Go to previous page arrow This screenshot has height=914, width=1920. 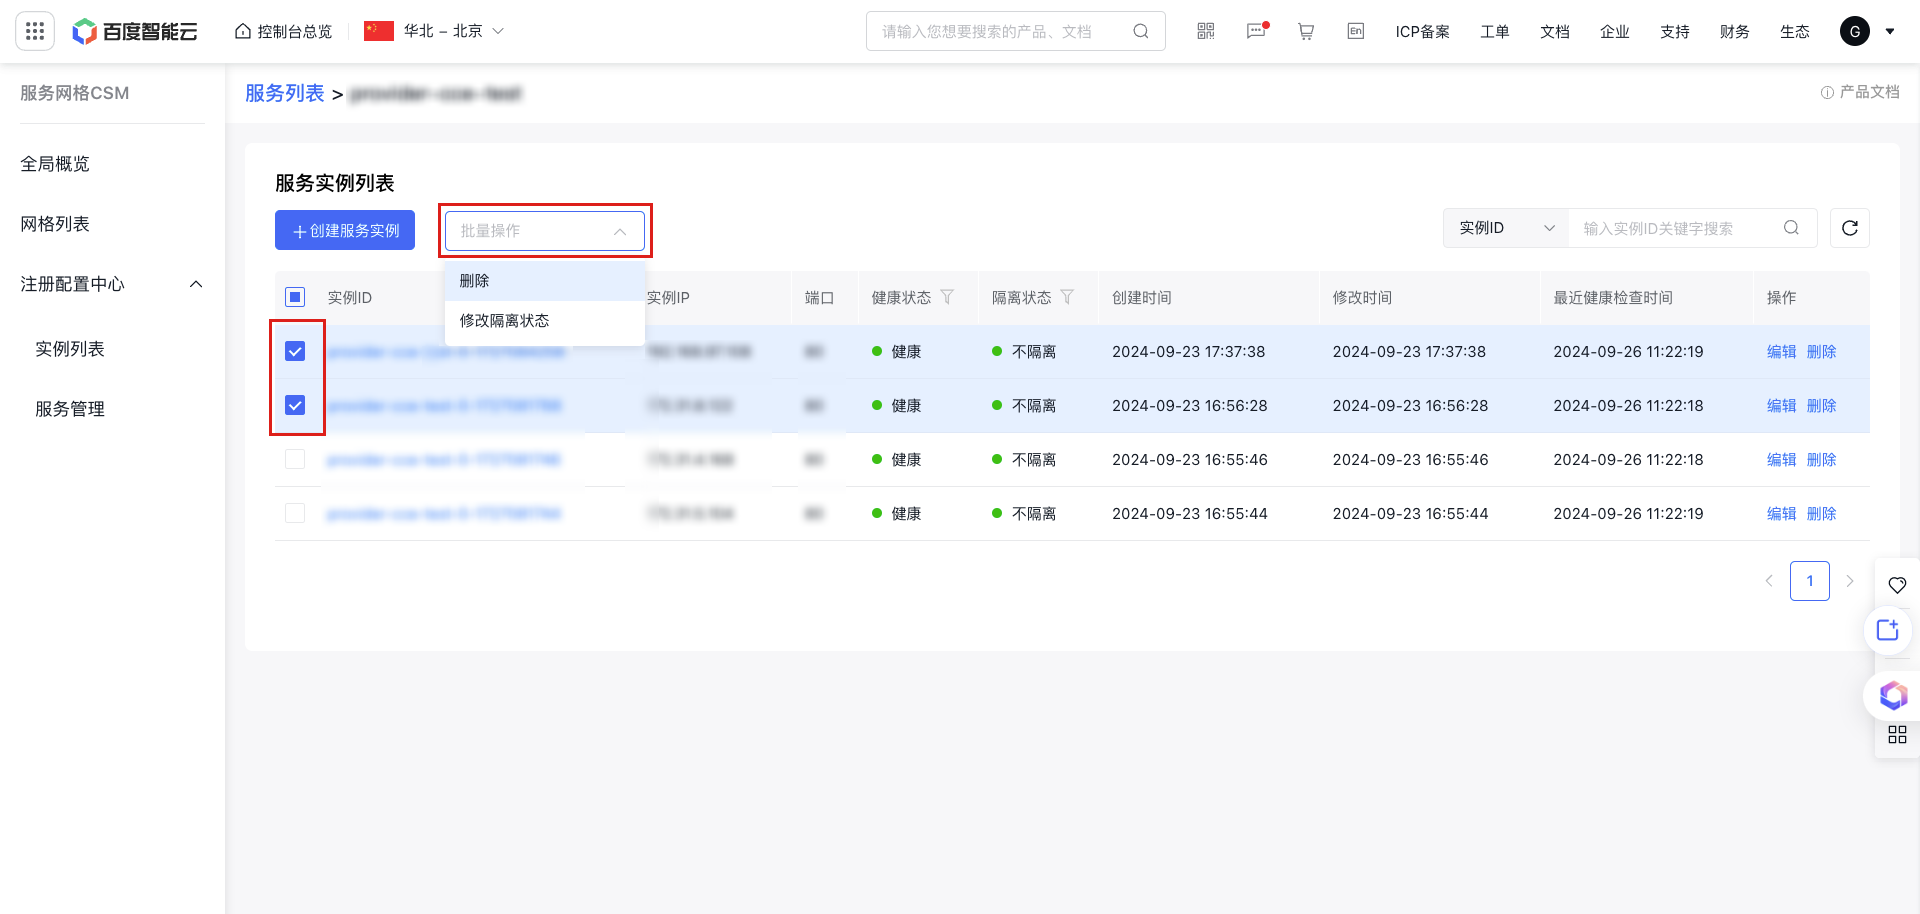click(x=1769, y=581)
